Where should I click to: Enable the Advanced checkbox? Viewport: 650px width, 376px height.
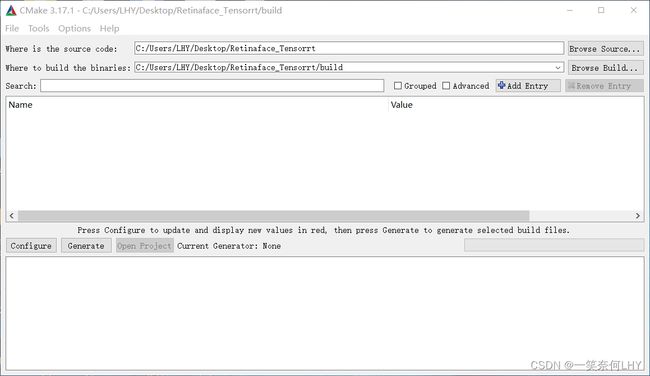tap(446, 86)
